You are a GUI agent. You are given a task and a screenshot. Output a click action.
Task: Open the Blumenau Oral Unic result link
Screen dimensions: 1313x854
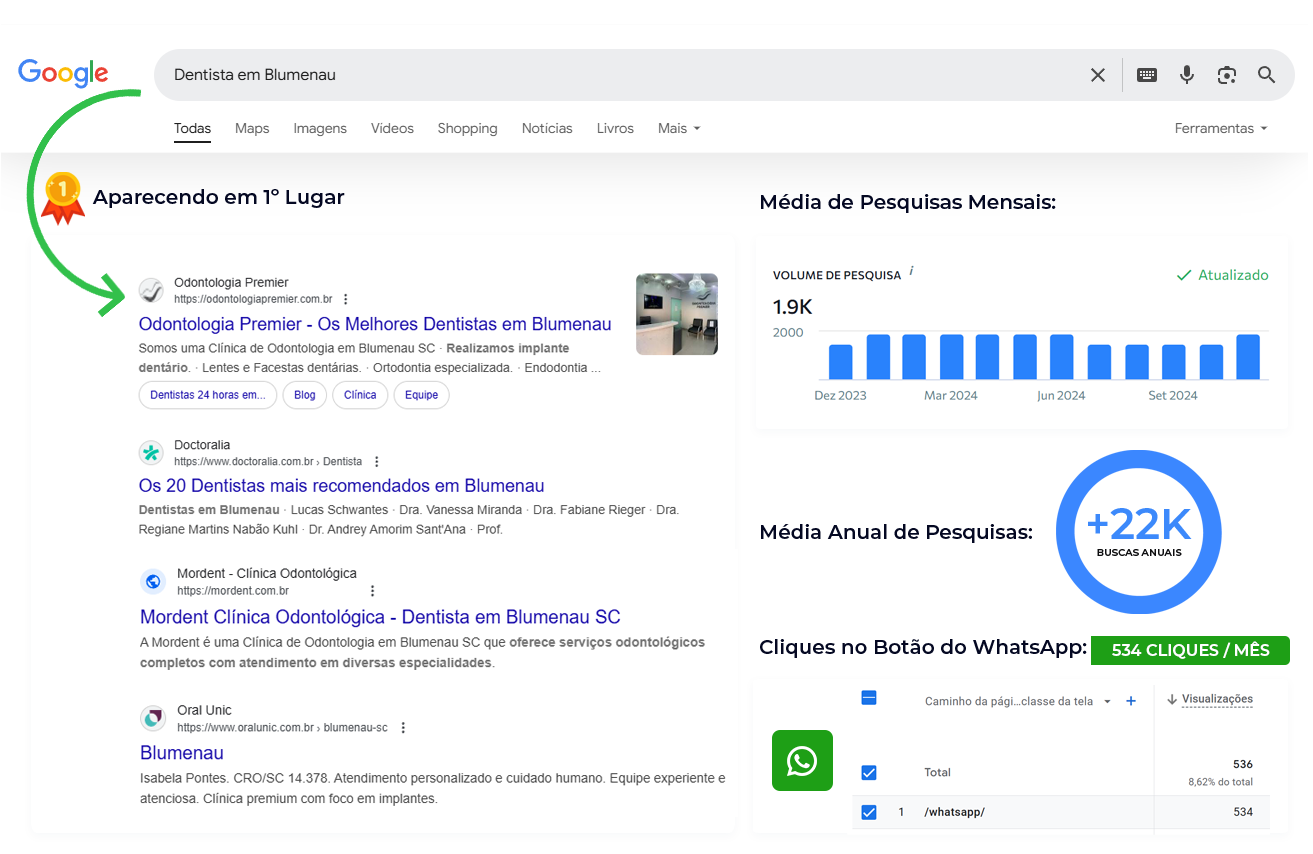pos(182,753)
